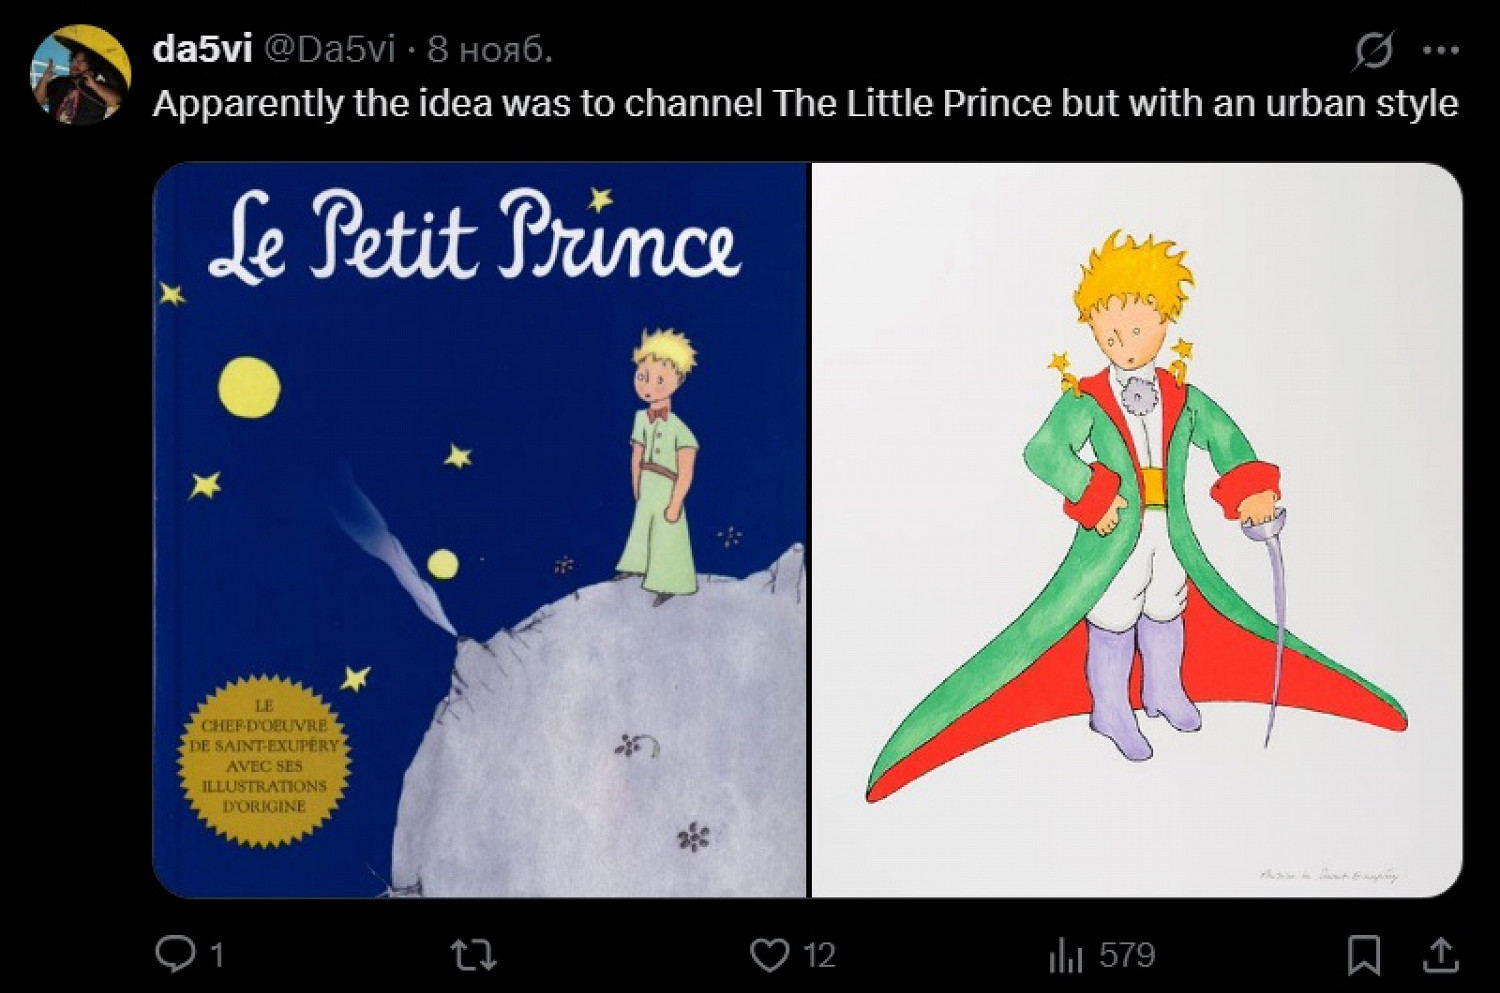
Task: Open the Le Petit Prince book cover image
Action: 480,530
